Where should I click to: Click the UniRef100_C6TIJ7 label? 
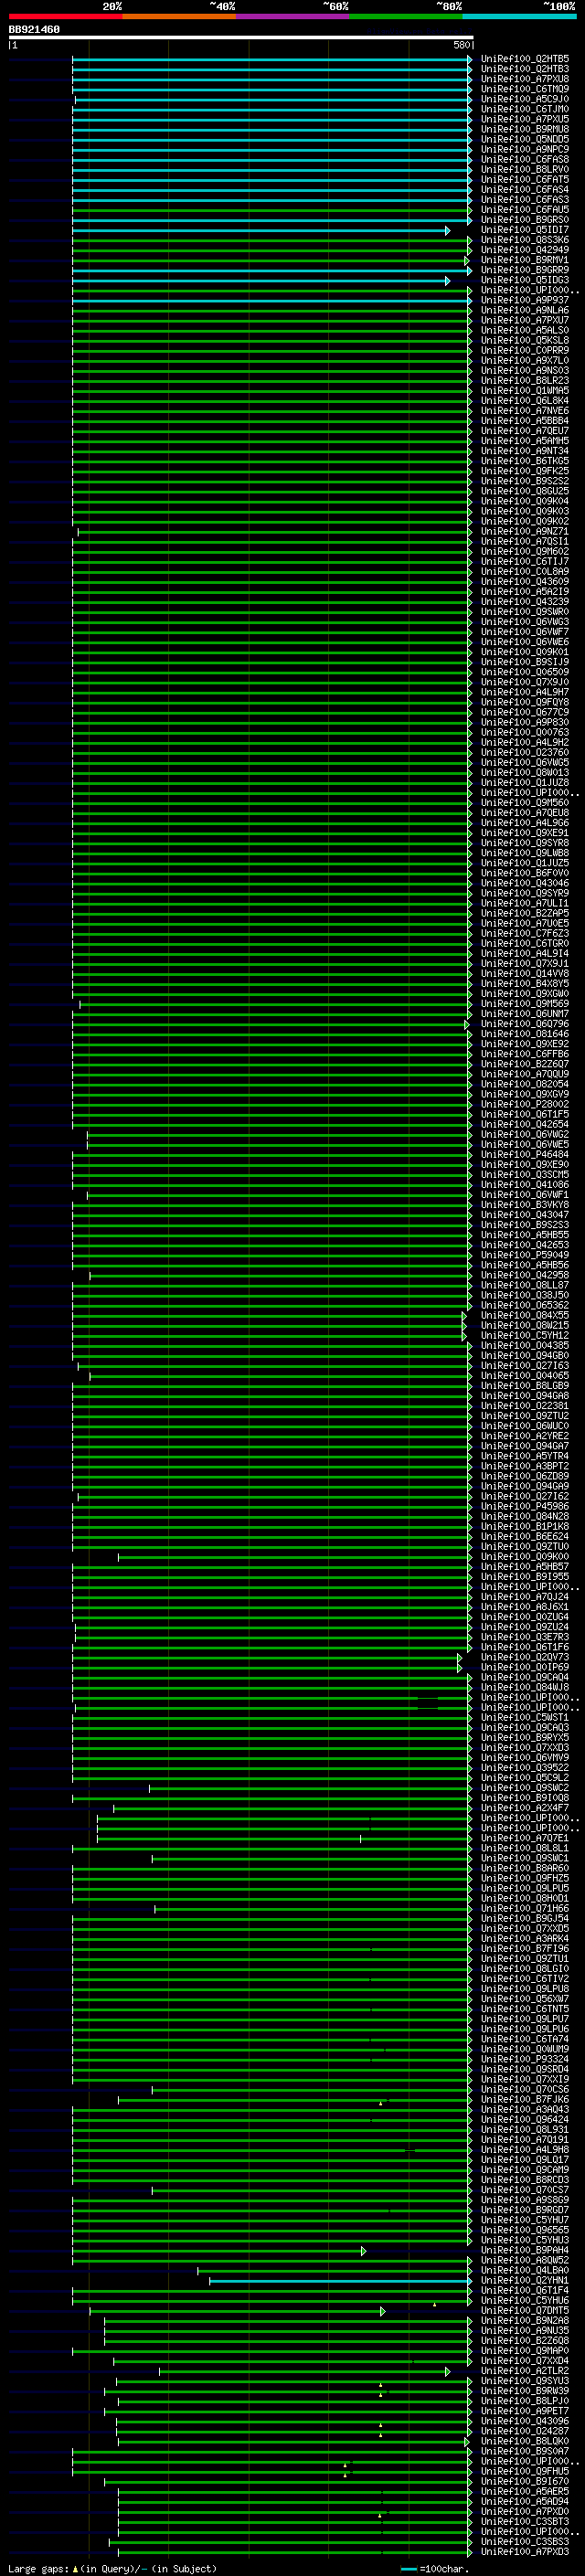pos(525,562)
